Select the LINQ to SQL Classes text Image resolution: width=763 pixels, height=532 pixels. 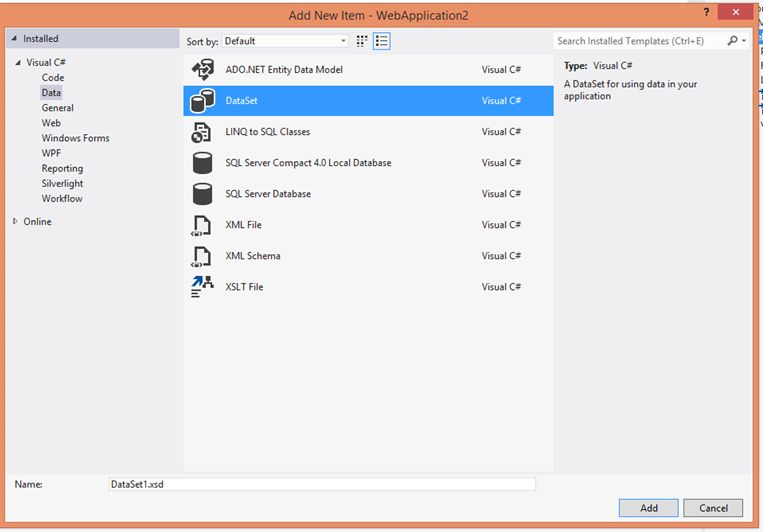268,132
